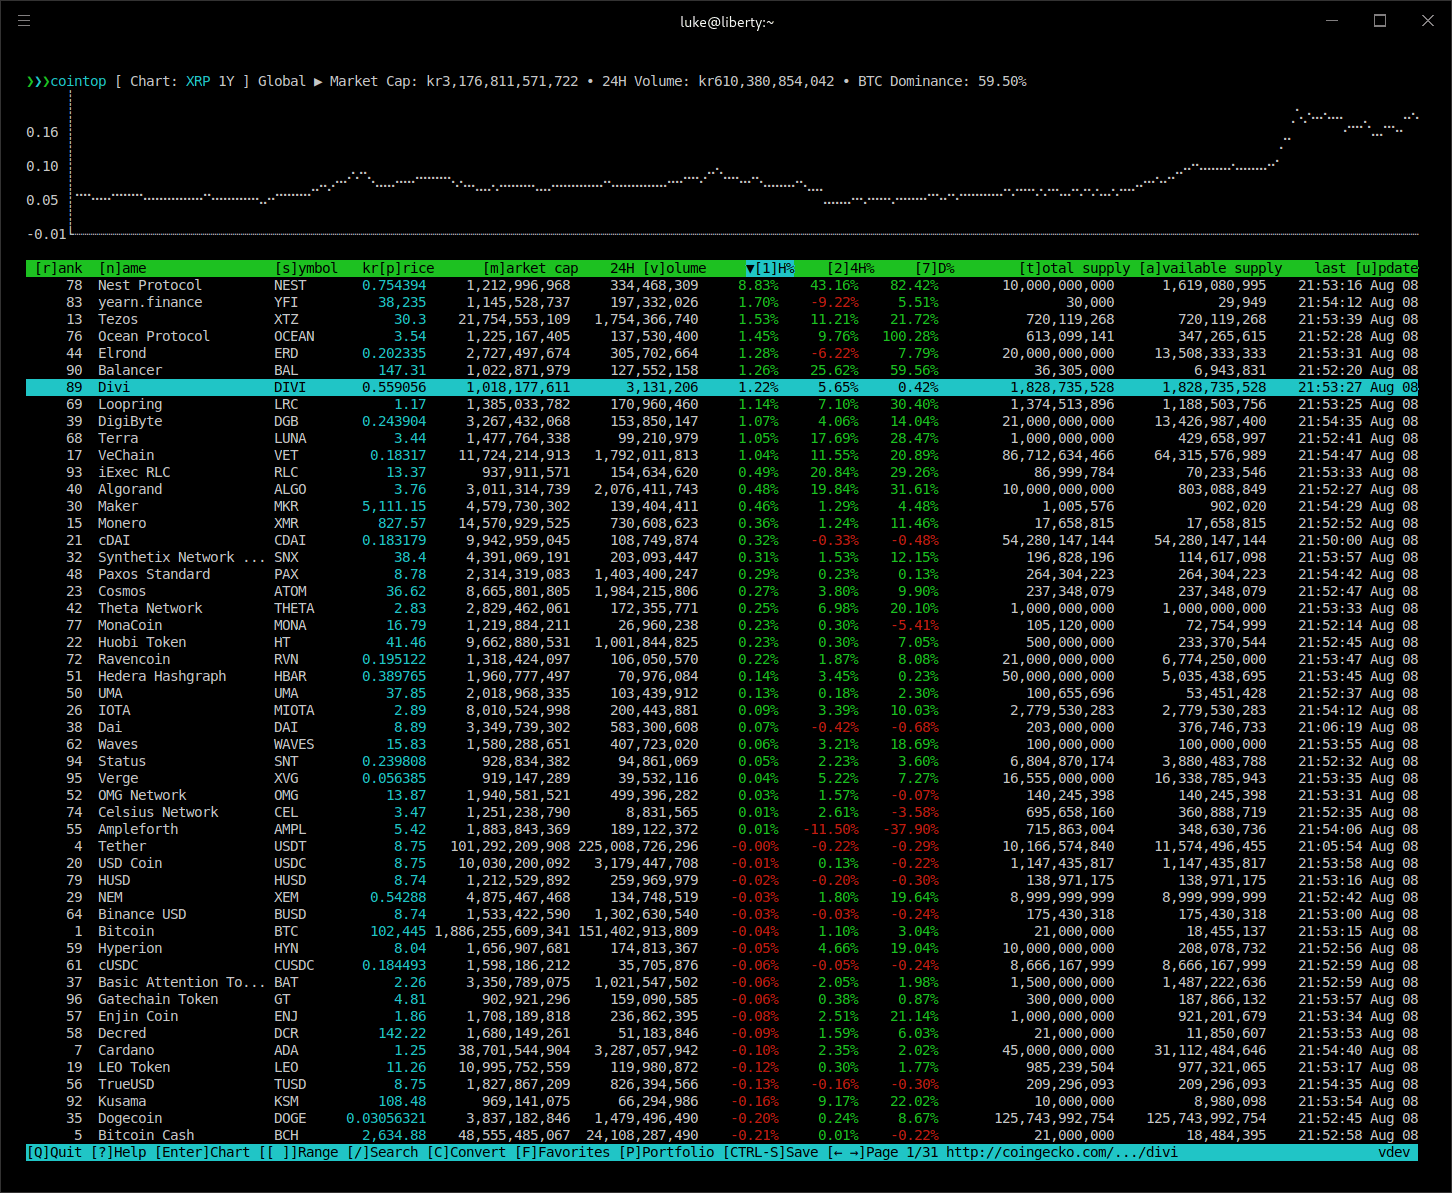
Task: Click [Enter]Chart in the status bar
Action: click(202, 1152)
